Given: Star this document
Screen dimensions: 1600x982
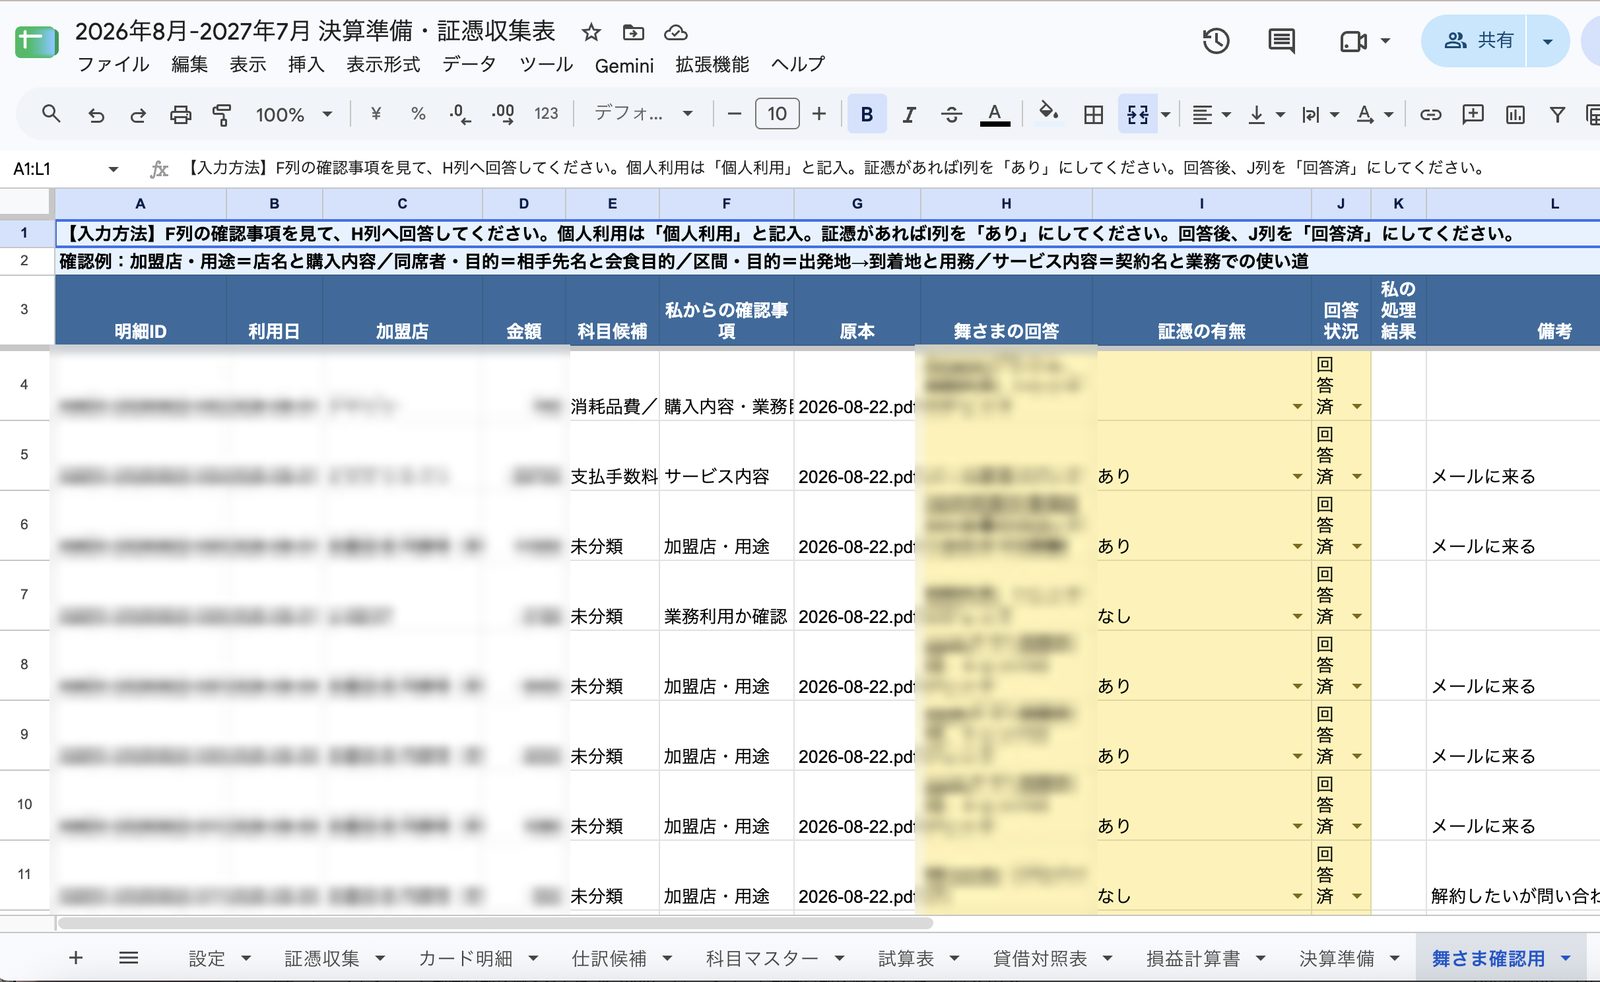Looking at the screenshot, I should pyautogui.click(x=591, y=32).
